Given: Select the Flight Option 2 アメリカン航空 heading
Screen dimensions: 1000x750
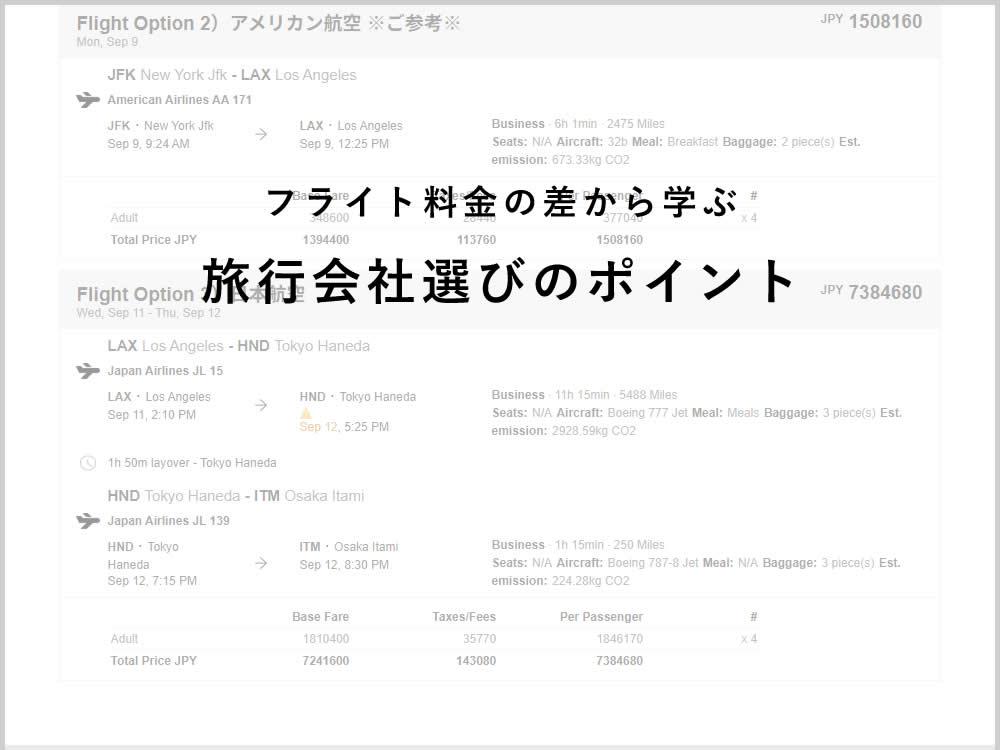Looking at the screenshot, I should (x=268, y=23).
